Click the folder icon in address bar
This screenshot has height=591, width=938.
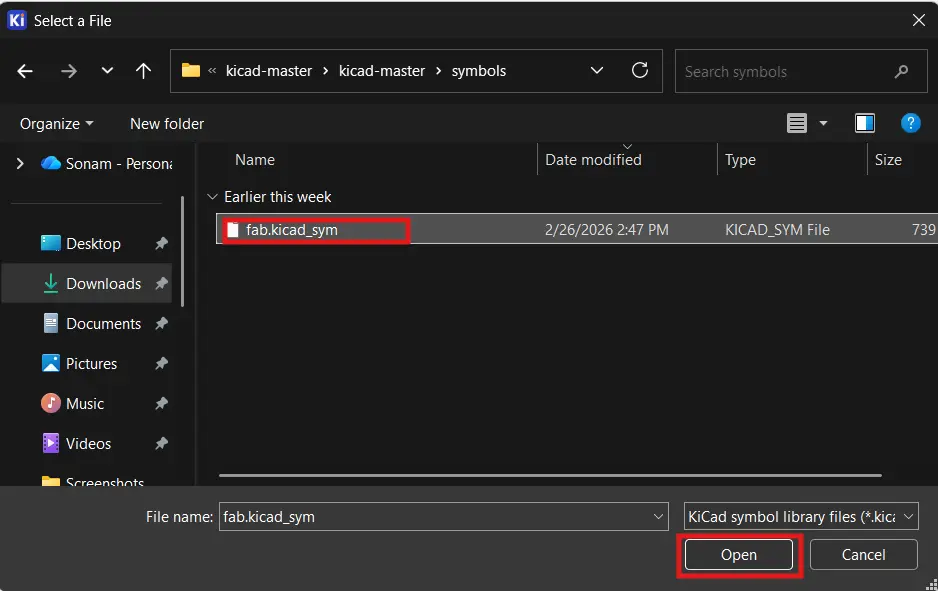click(x=191, y=71)
